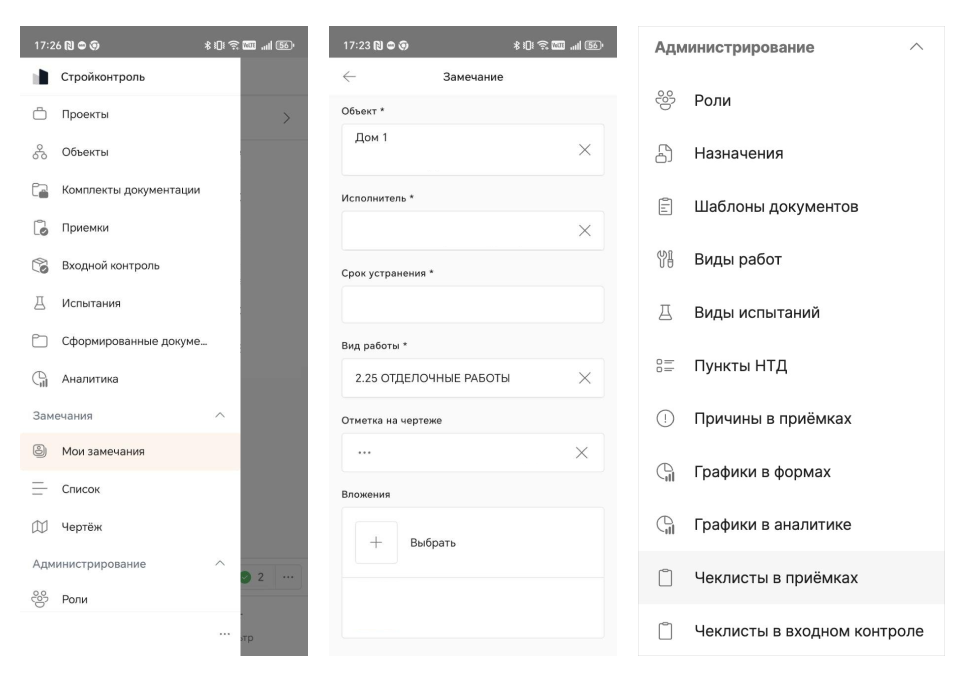Viewport: 976px width, 688px height.
Task: Click the Проекты icon in sidebar
Action: (x=41, y=114)
